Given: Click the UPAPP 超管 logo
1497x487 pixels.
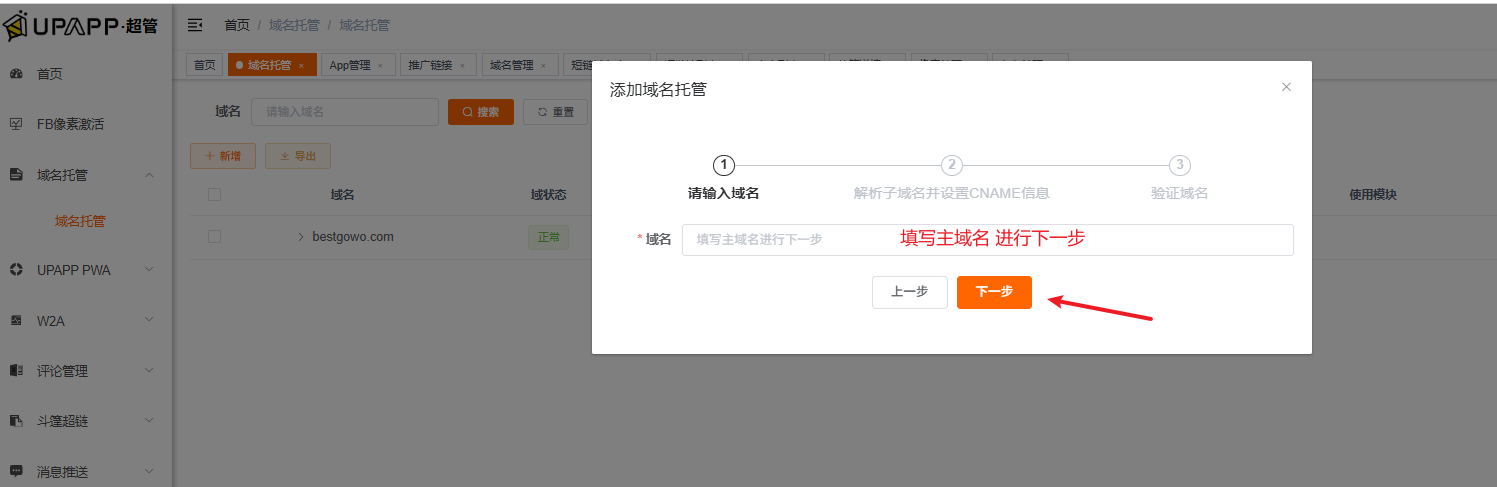Looking at the screenshot, I should (x=80, y=27).
